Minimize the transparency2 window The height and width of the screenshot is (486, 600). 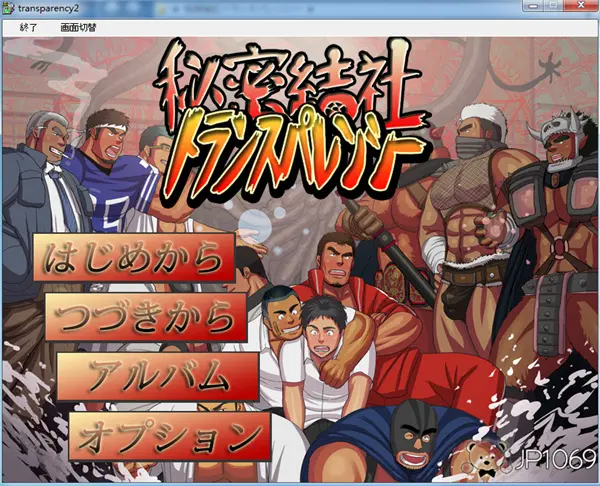[533, 5]
